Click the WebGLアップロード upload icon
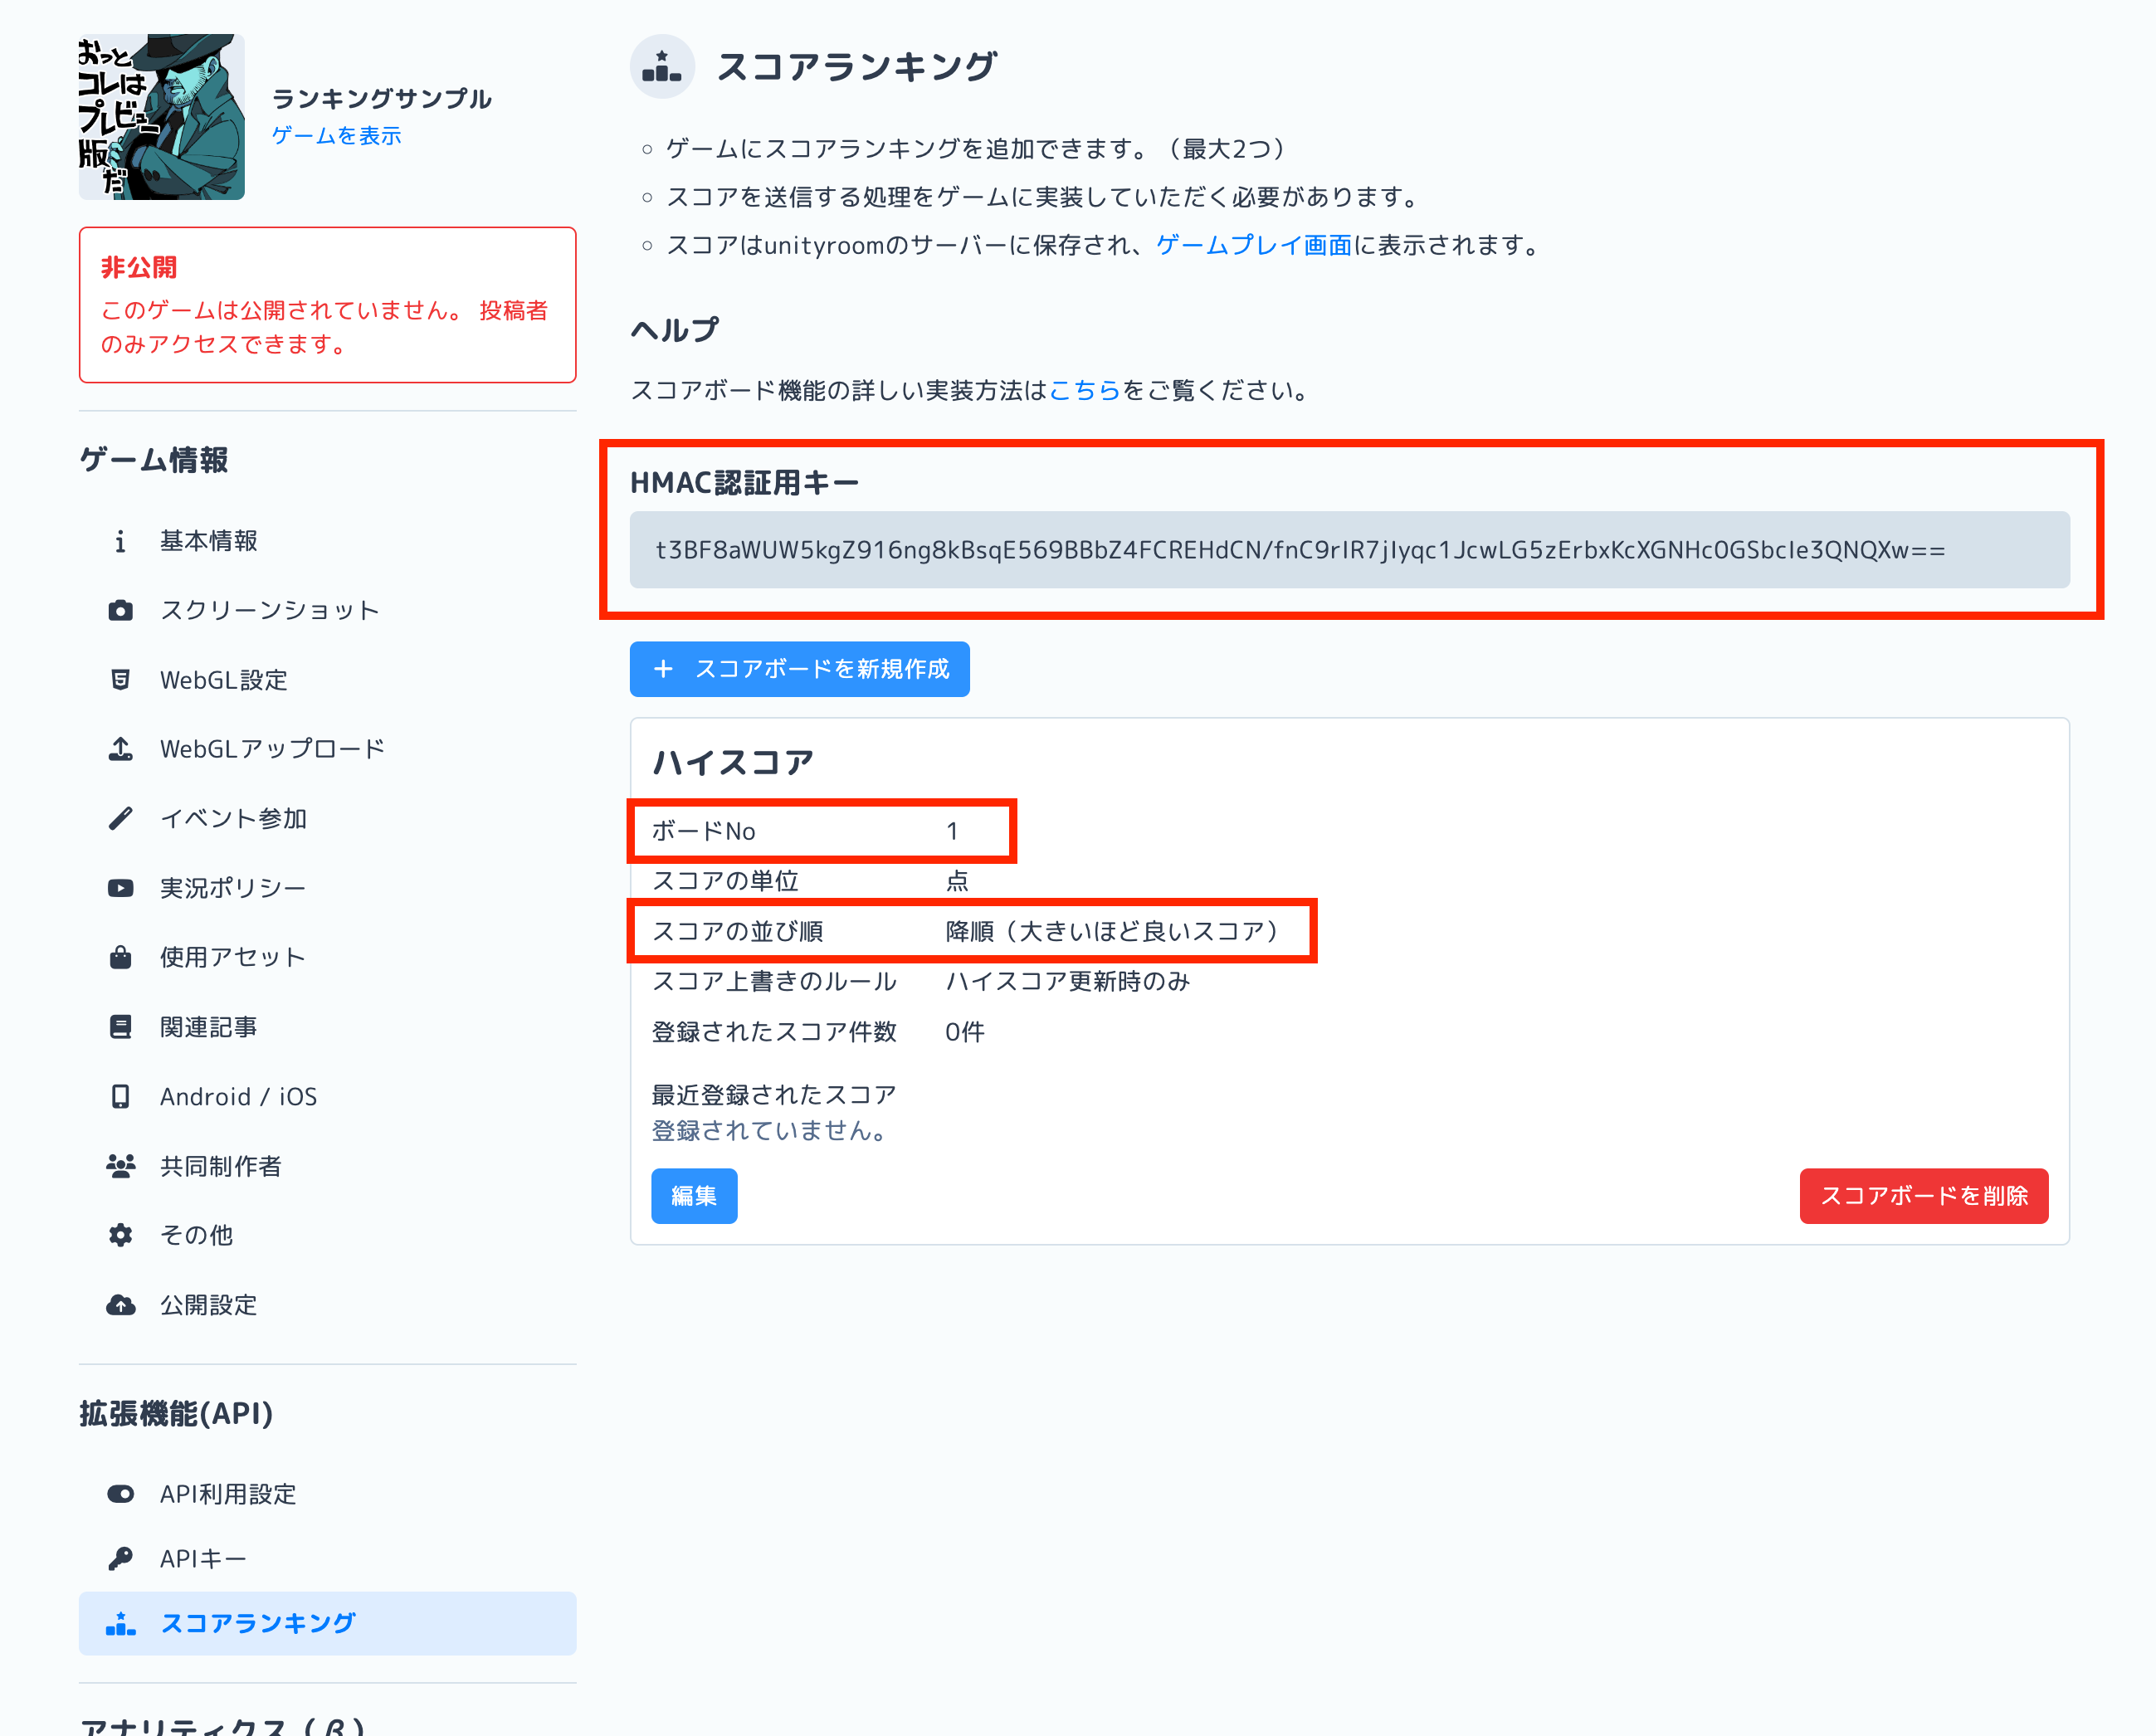2156x1736 pixels. point(121,748)
